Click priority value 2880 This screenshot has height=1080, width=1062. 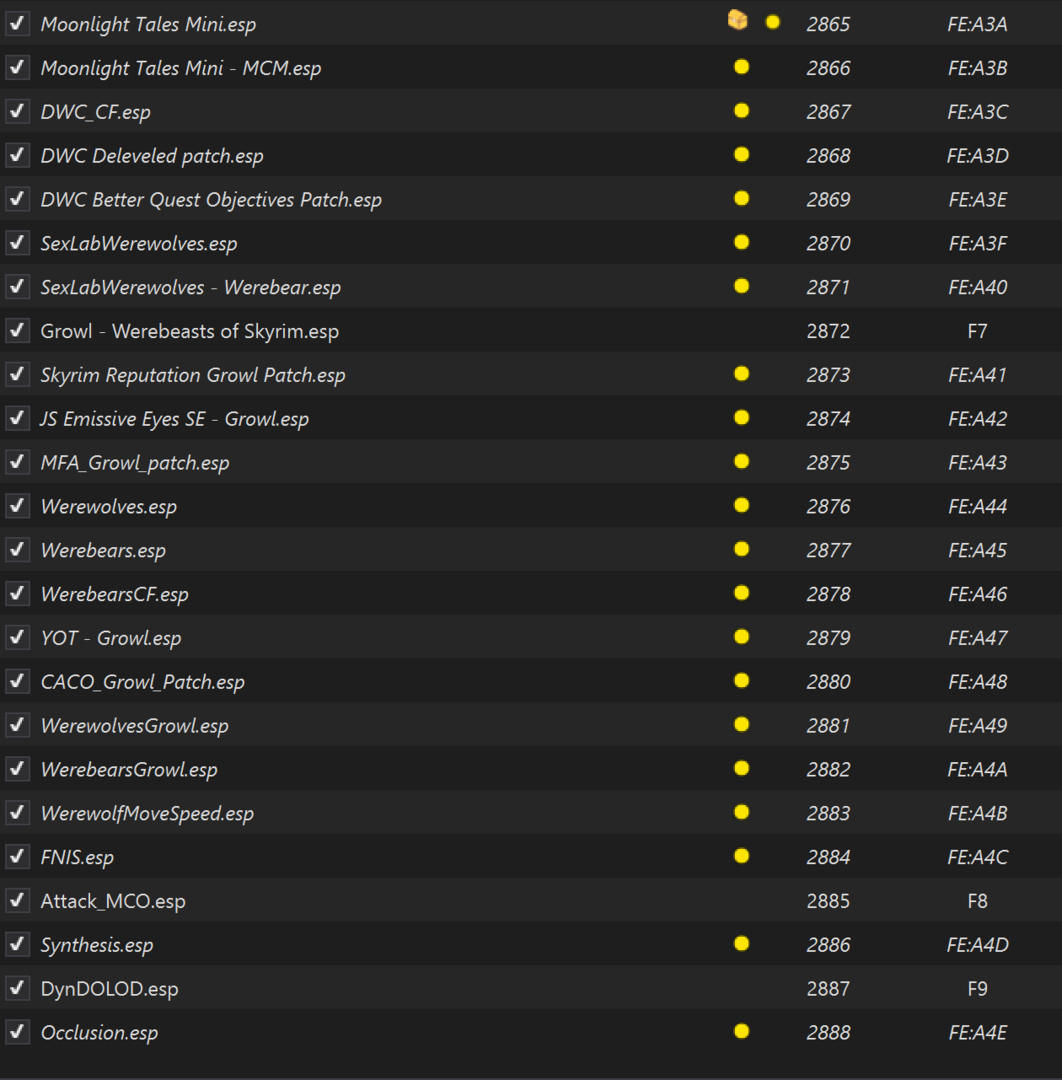pos(829,682)
